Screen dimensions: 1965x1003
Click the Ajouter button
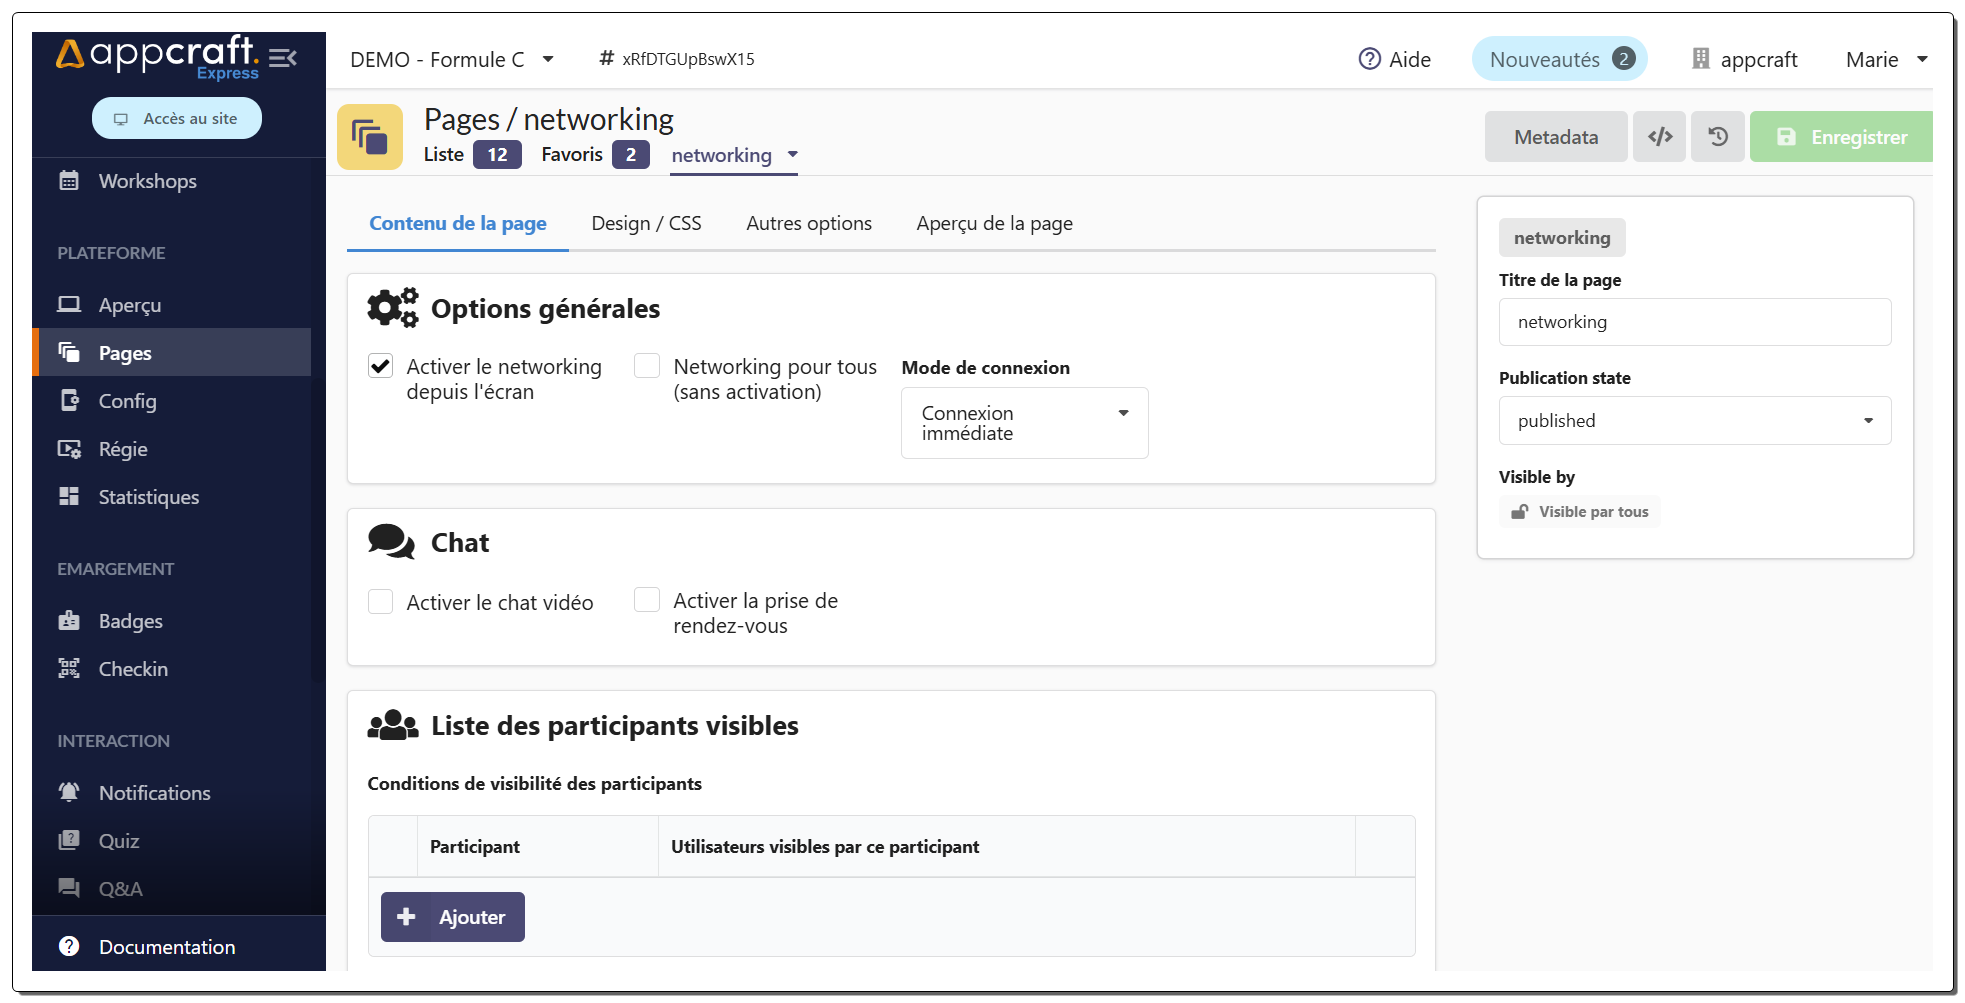click(x=453, y=917)
